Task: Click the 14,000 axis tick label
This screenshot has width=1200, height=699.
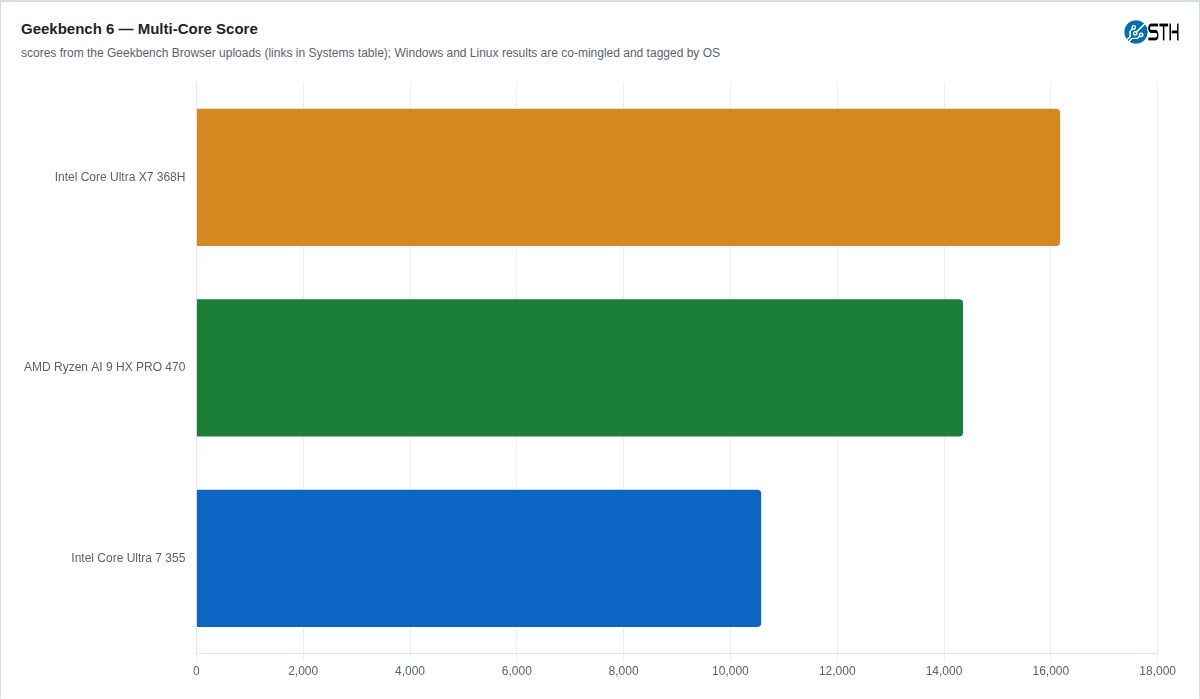Action: click(x=944, y=670)
